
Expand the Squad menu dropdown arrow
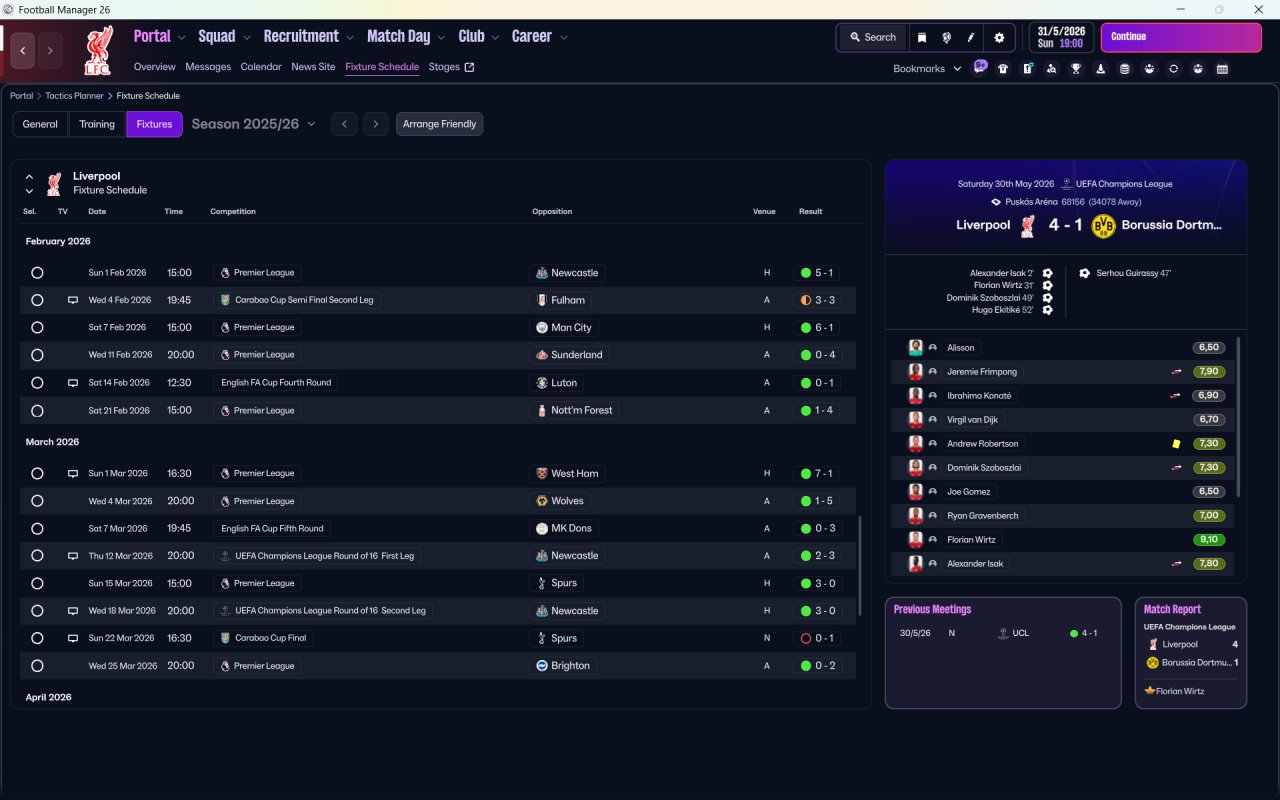pos(247,38)
